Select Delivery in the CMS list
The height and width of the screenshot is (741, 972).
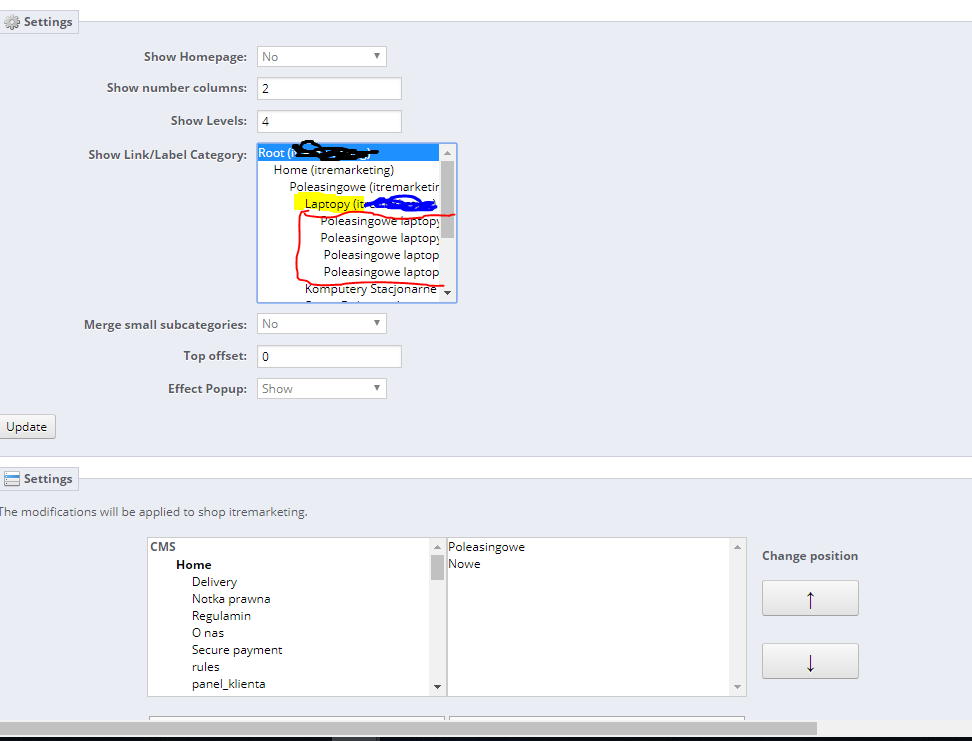coord(214,582)
